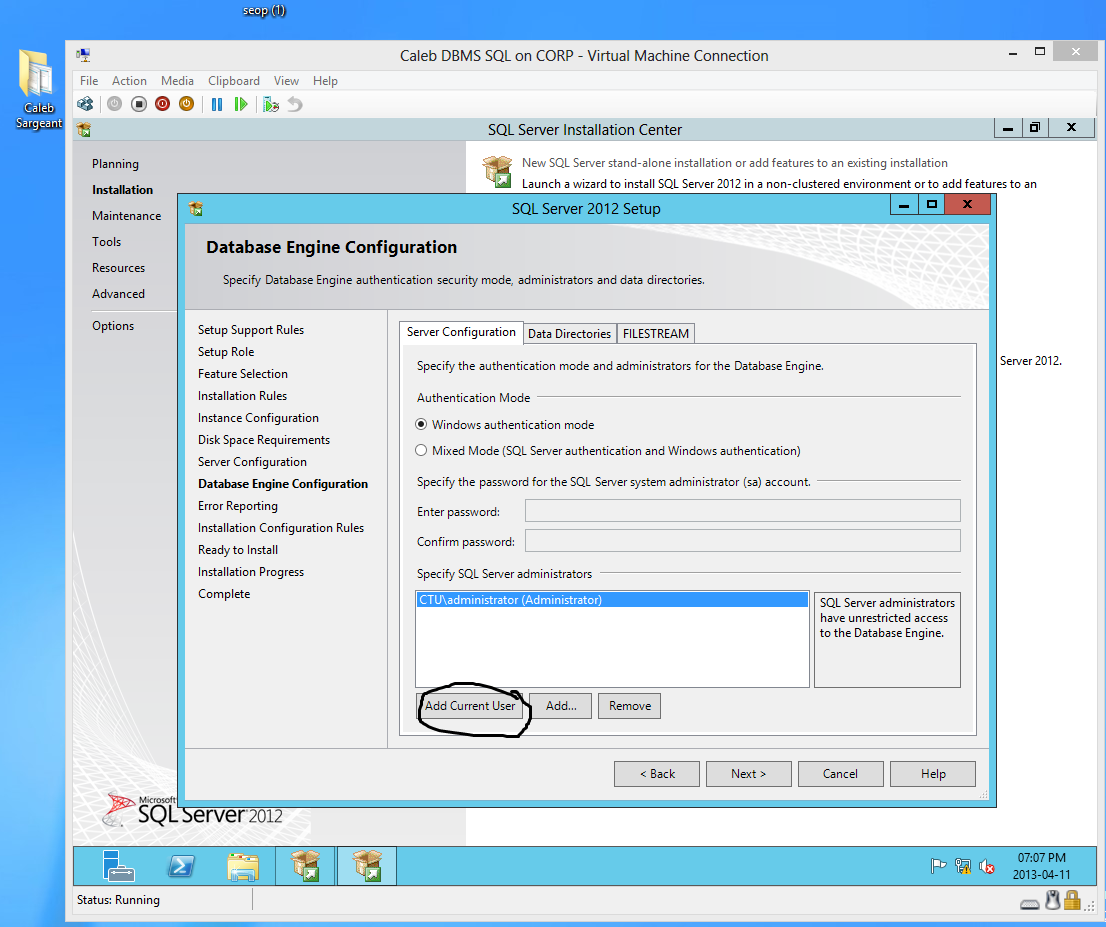Open Action Center flag in tray
This screenshot has width=1106, height=927.
[938, 866]
